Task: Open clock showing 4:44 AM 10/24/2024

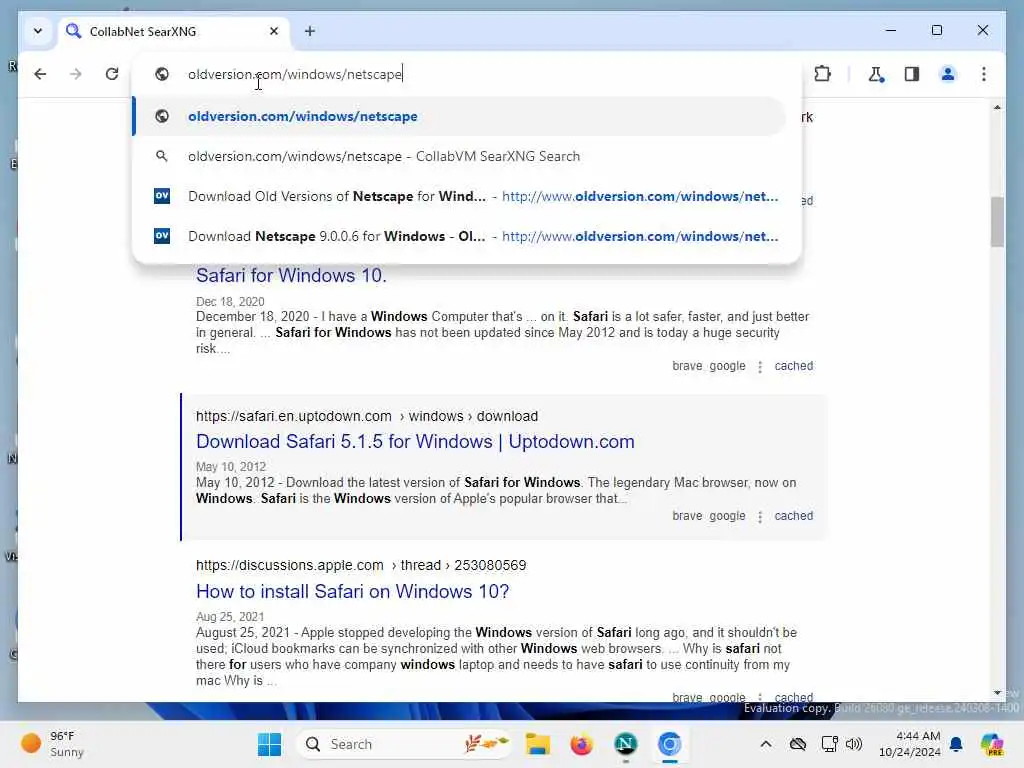Action: [910, 744]
